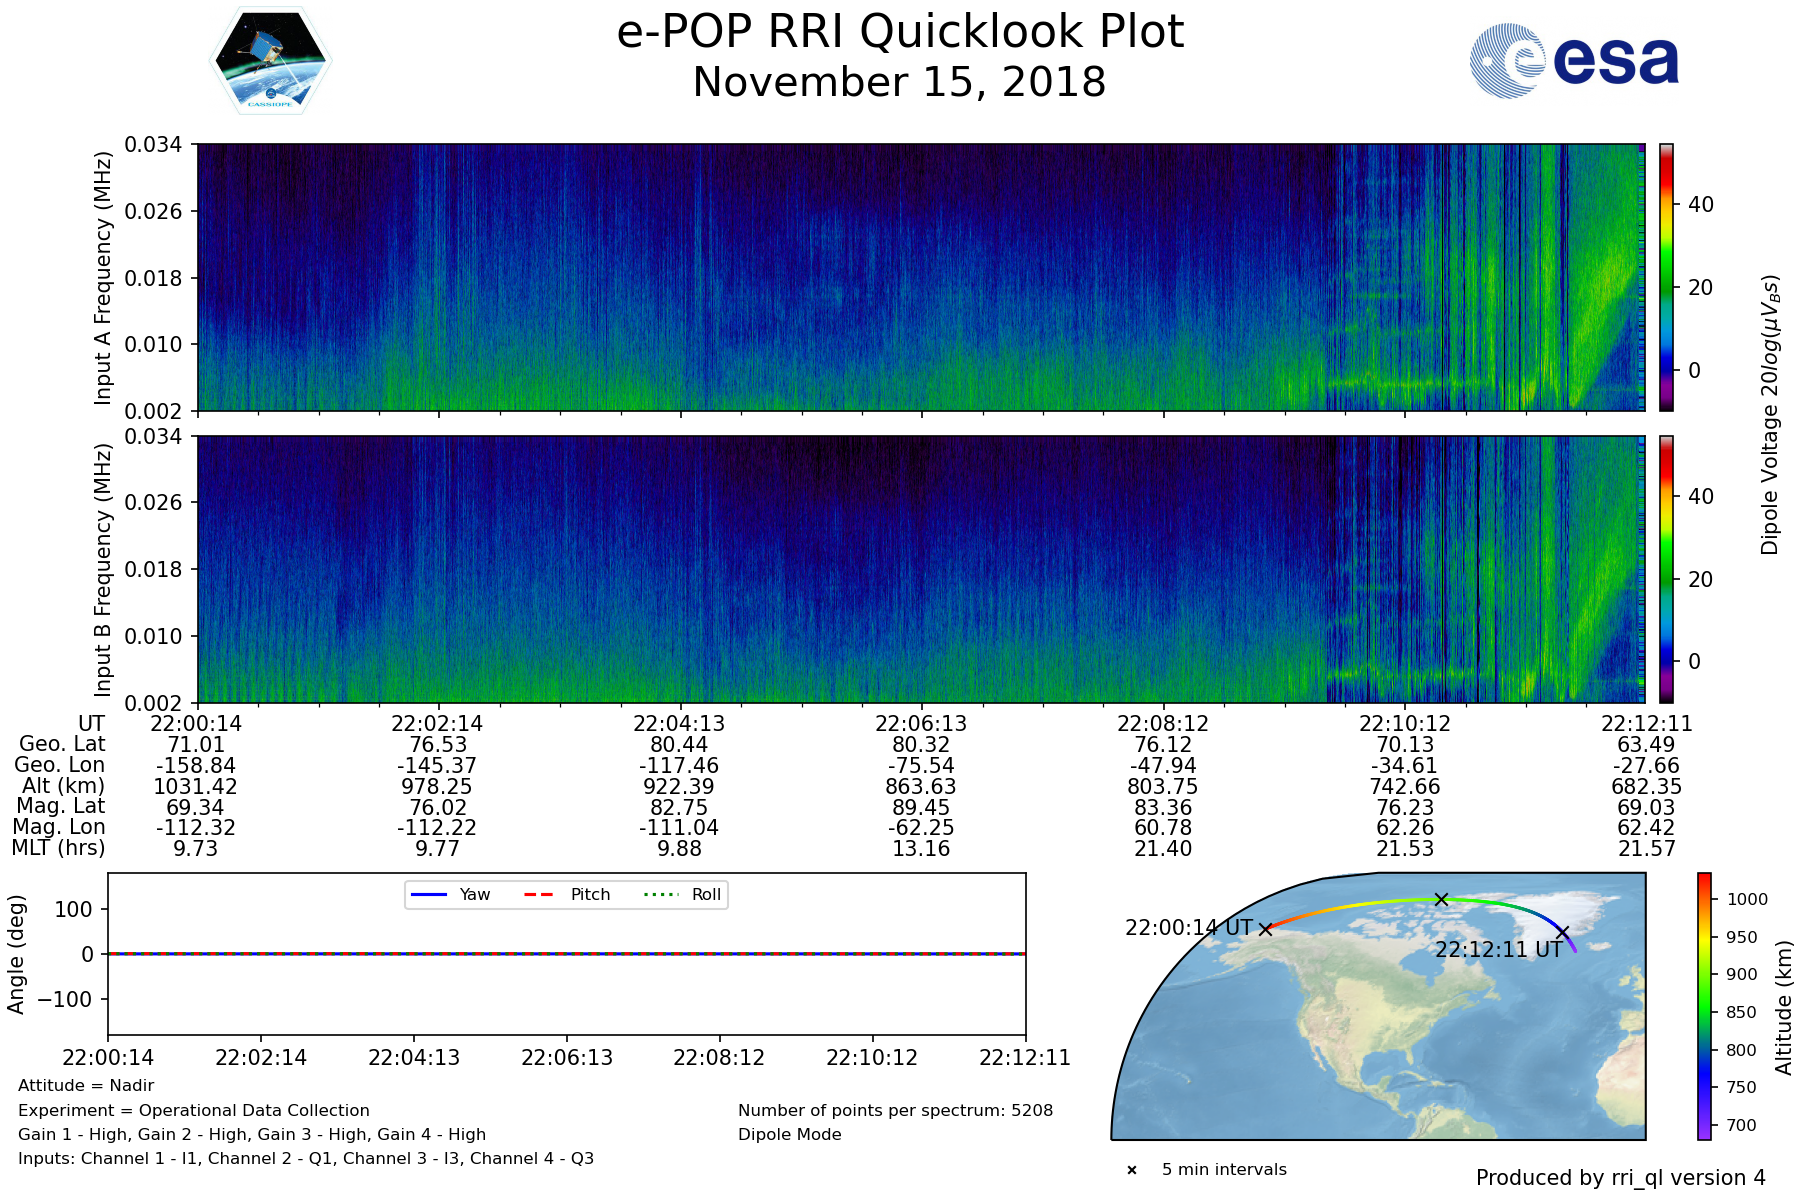Click the start X marker on map
Image resolution: width=1800 pixels, height=1200 pixels.
click(1265, 929)
